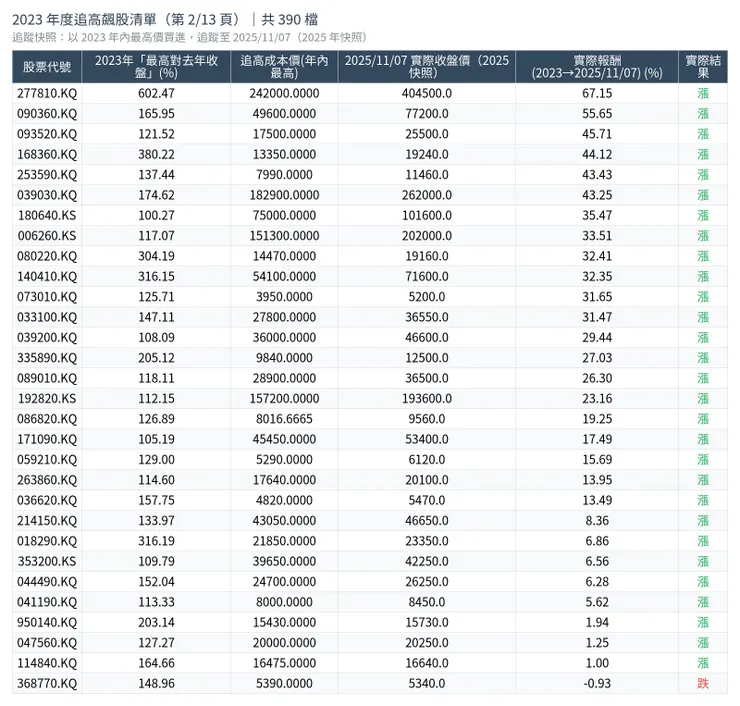
Task: Click the return value 1.00
Action: (597, 663)
